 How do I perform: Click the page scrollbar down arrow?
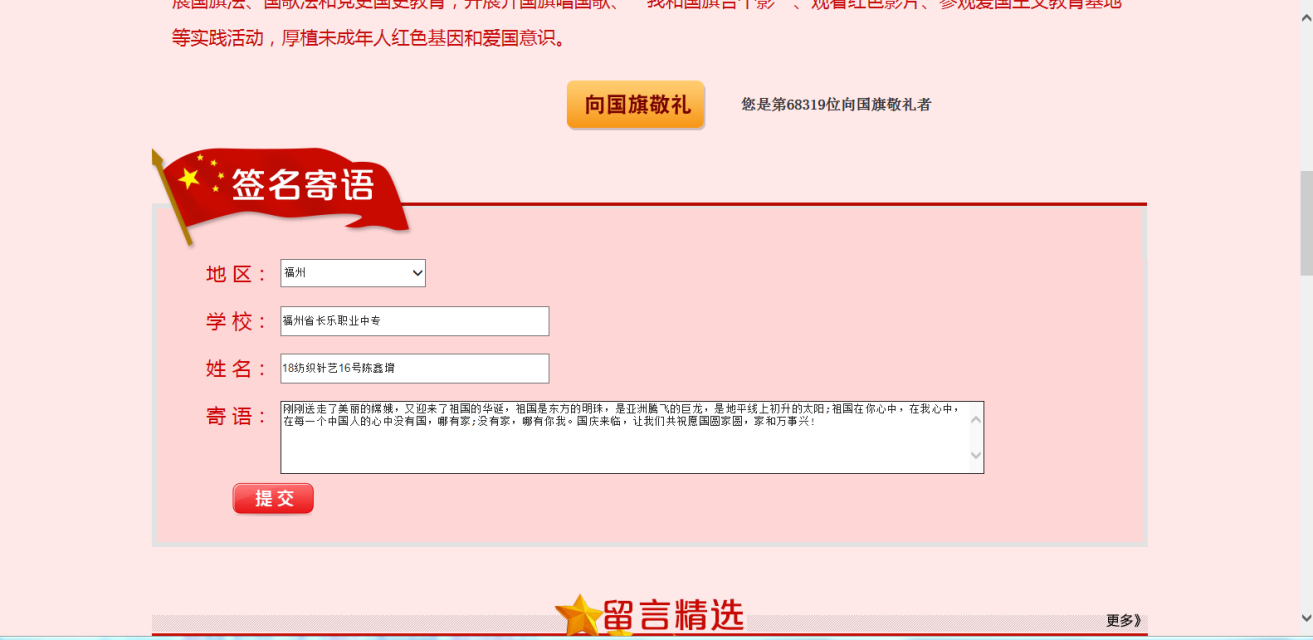coord(1306,618)
